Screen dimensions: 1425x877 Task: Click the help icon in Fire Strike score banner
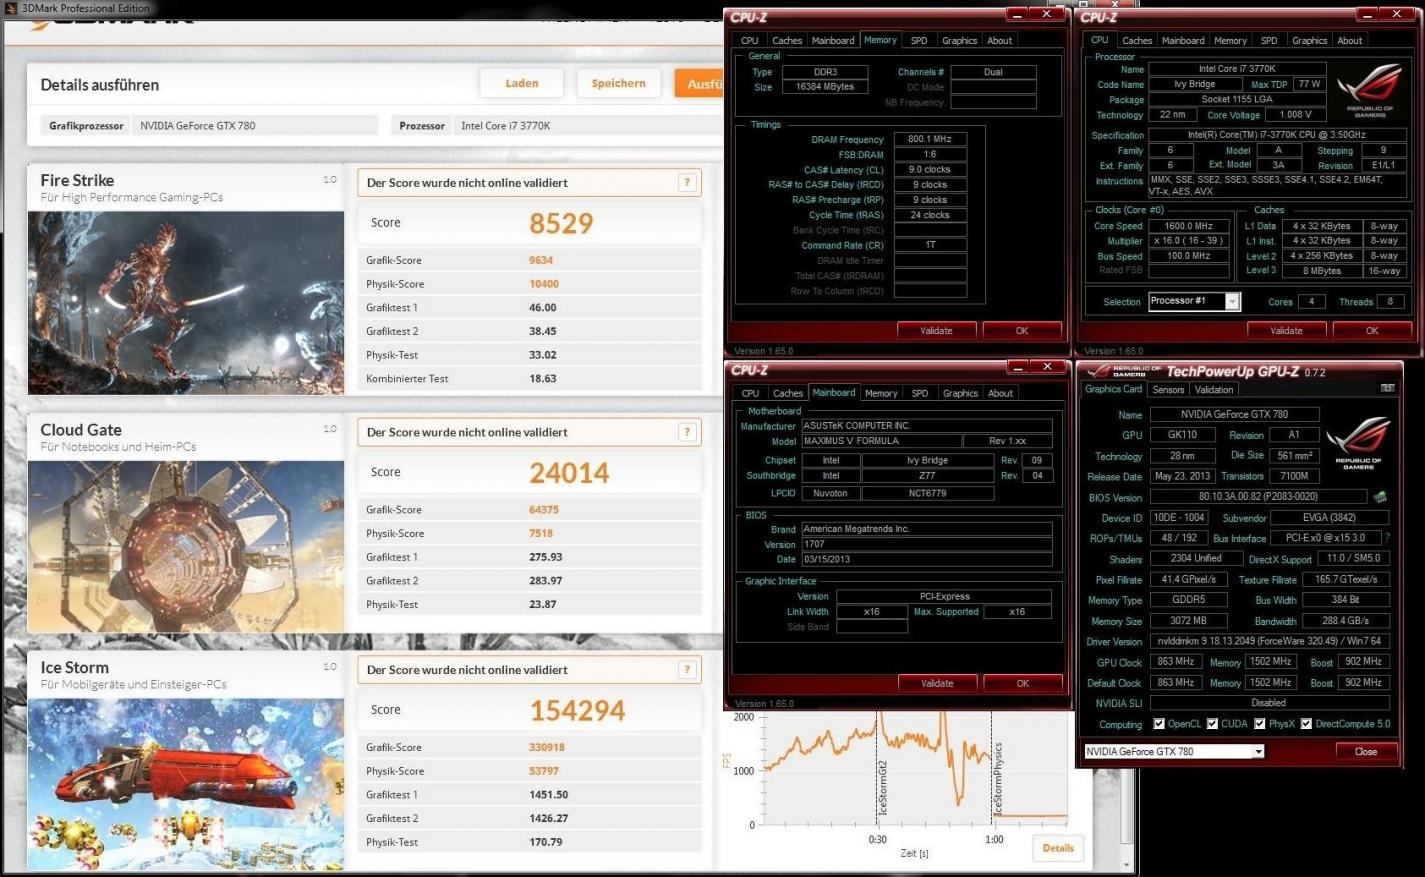686,182
